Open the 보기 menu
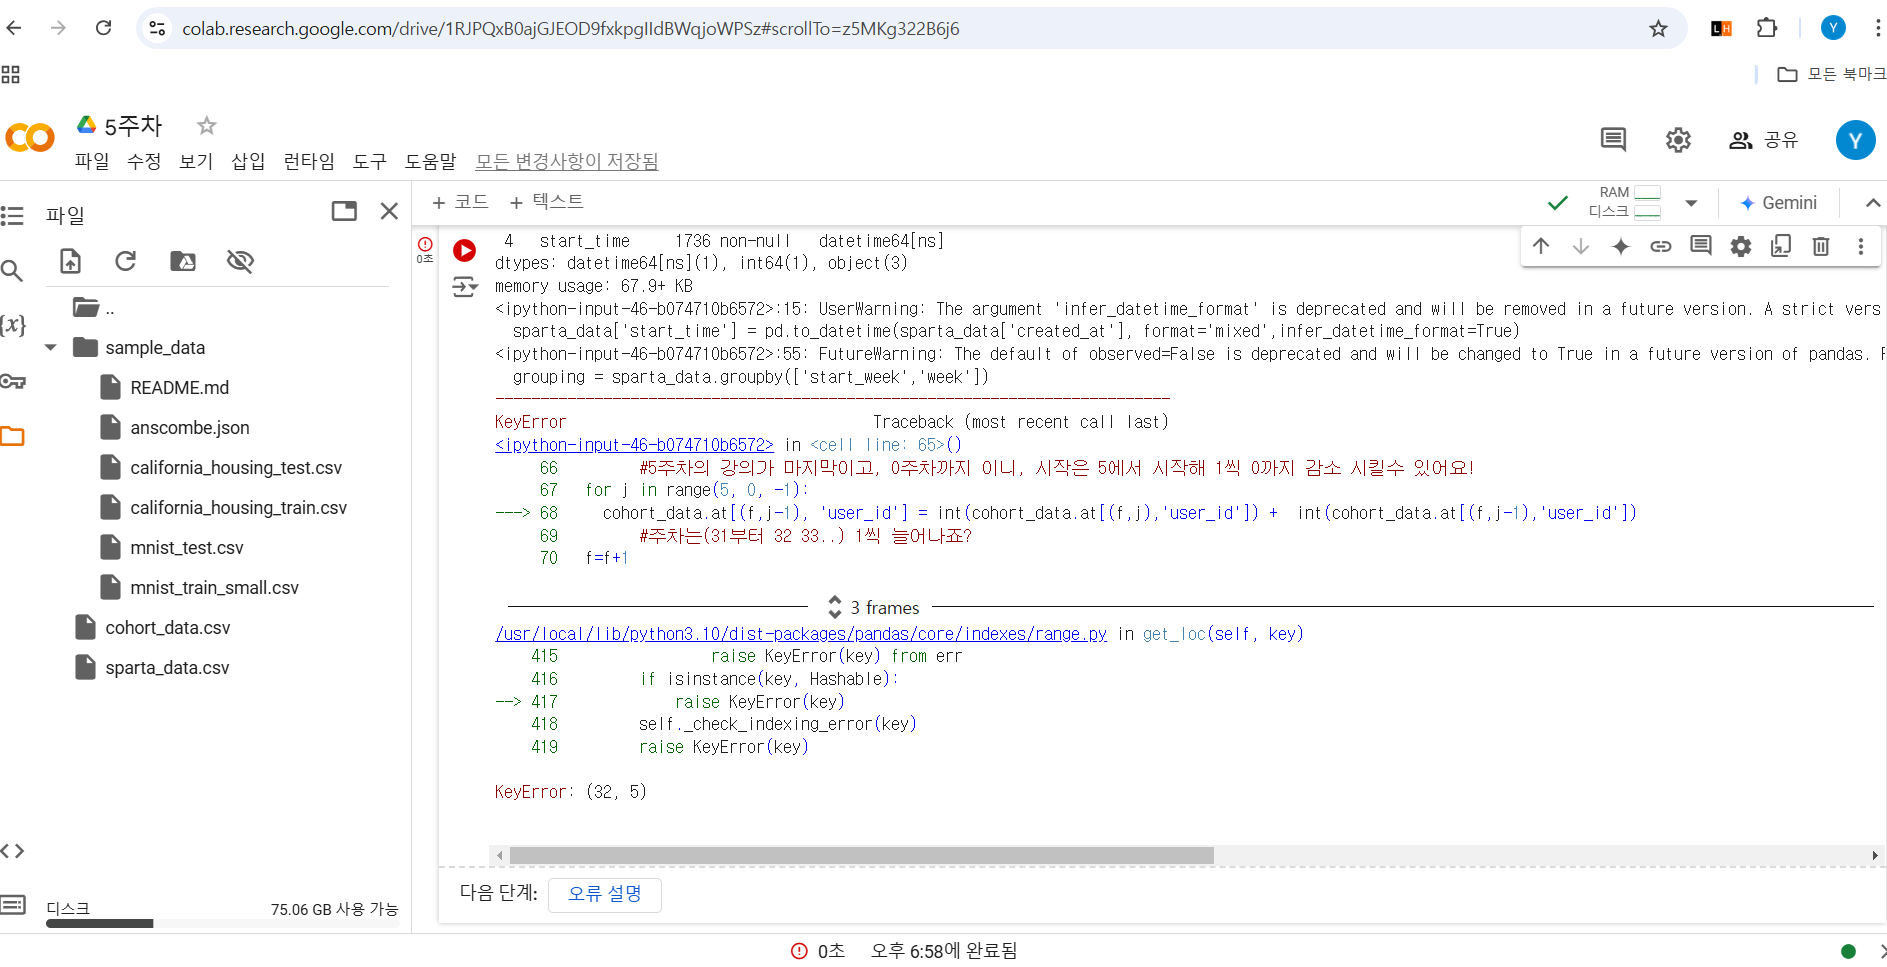This screenshot has height=967, width=1887. [x=196, y=161]
